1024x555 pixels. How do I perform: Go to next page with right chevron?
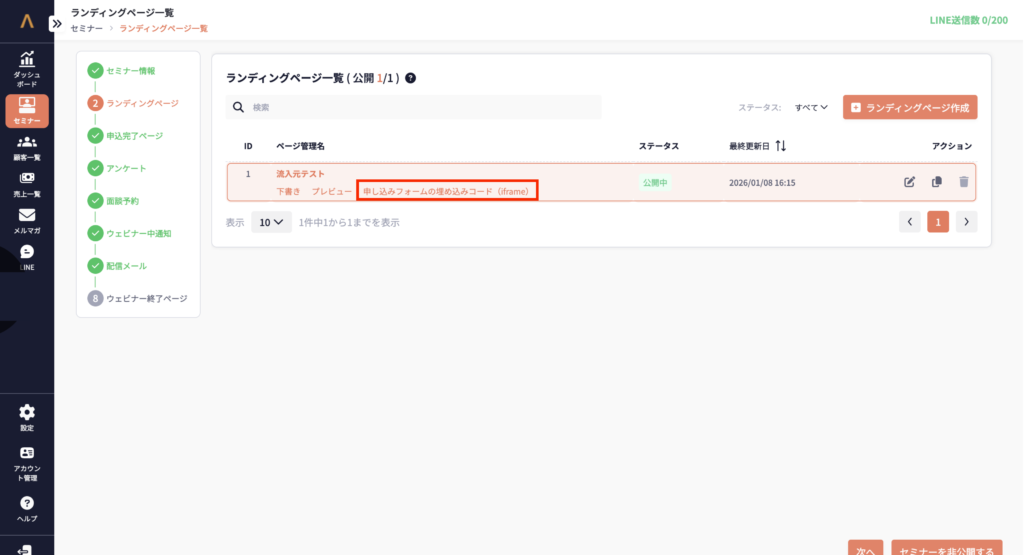pyautogui.click(x=966, y=222)
